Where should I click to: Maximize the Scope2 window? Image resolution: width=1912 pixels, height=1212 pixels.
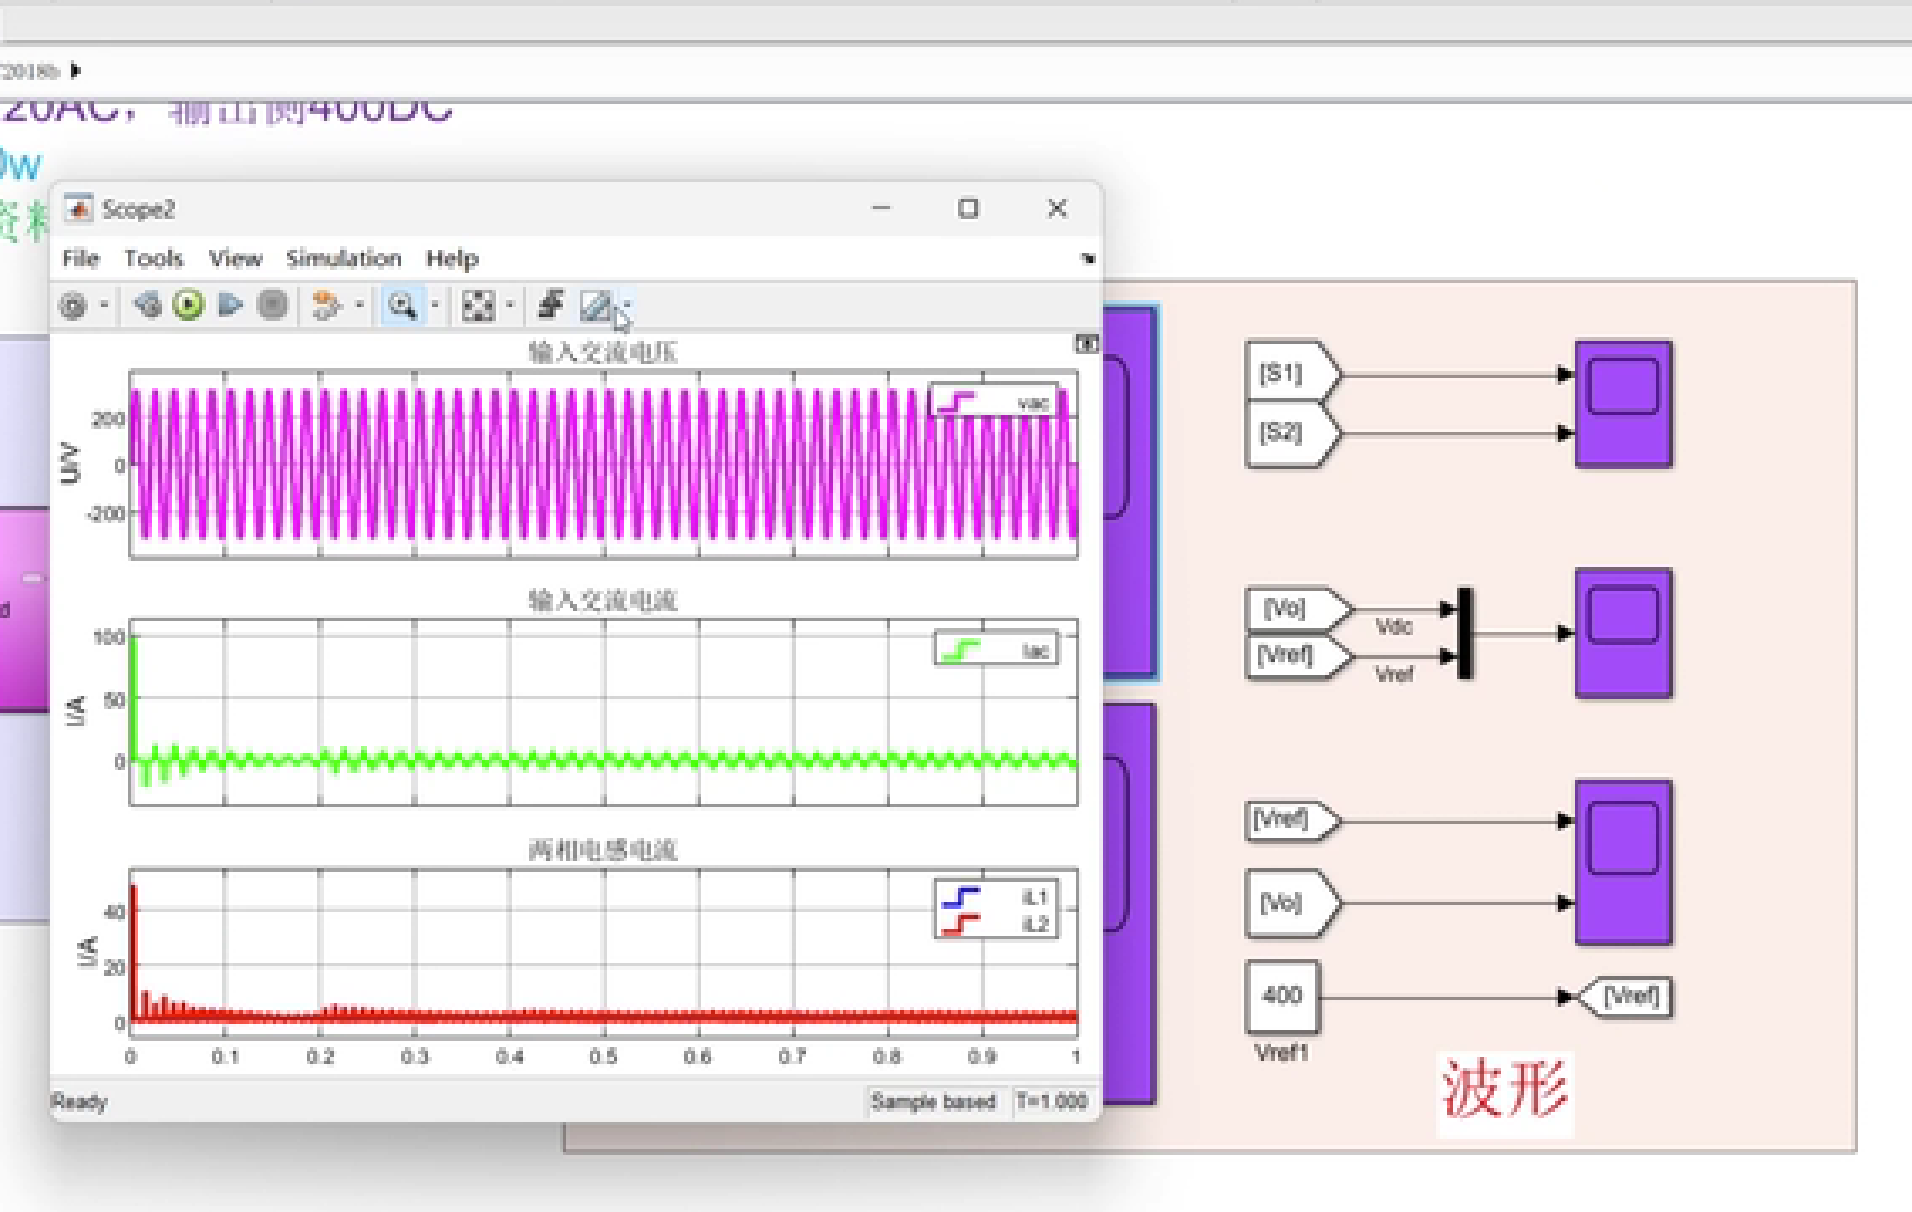(x=968, y=208)
